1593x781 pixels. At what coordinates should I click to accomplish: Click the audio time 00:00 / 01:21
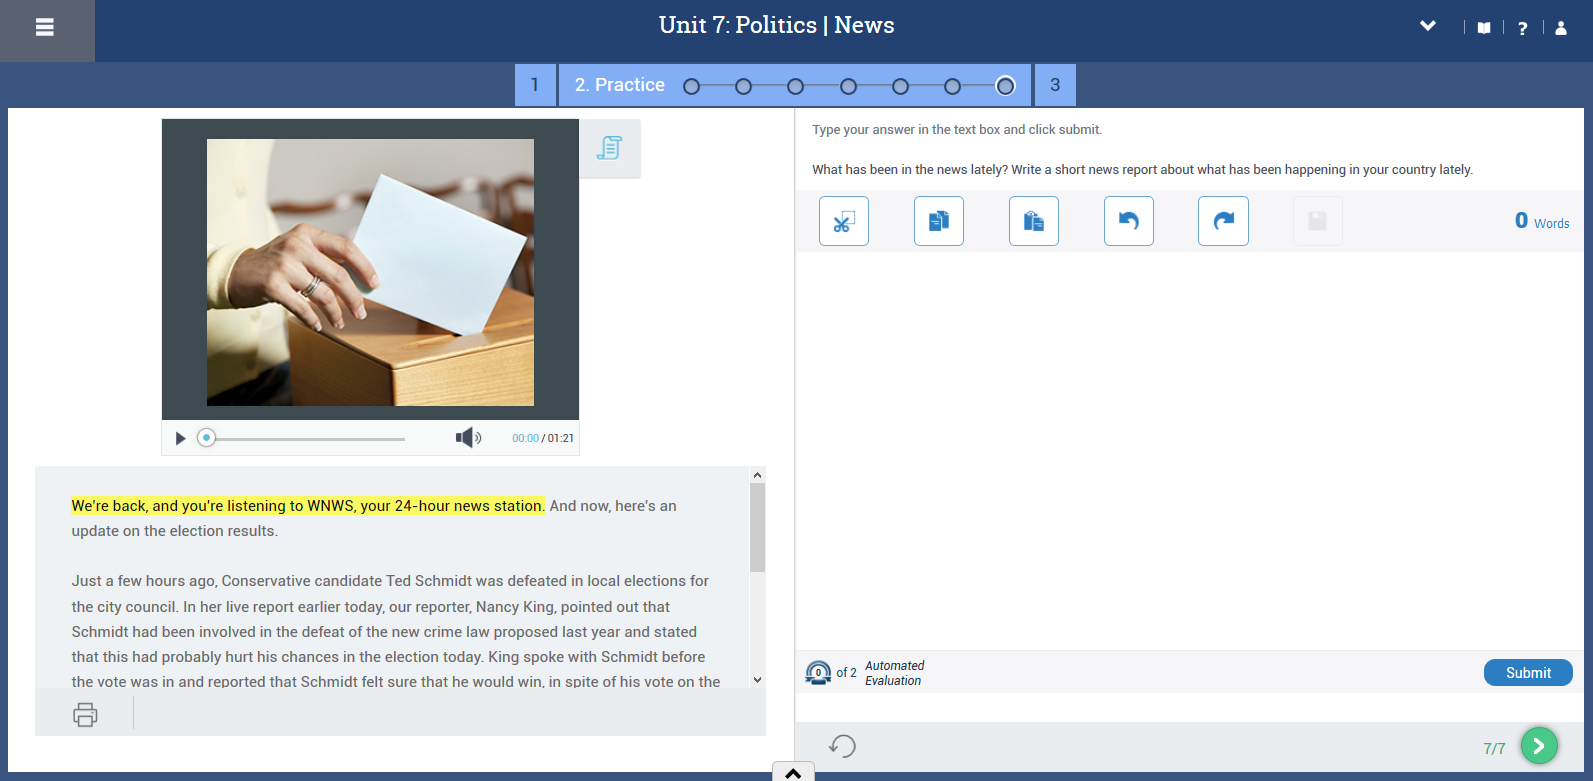(x=543, y=438)
